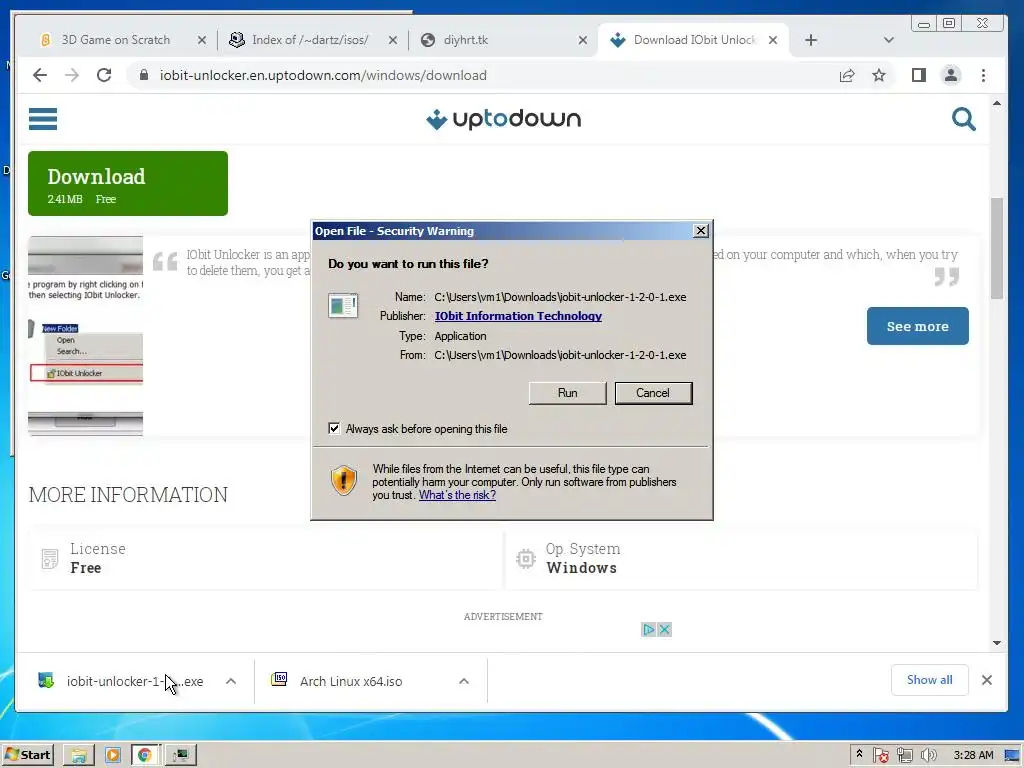Expand Arch Linux x64.iso download options
The width and height of the screenshot is (1024, 768).
(x=464, y=681)
